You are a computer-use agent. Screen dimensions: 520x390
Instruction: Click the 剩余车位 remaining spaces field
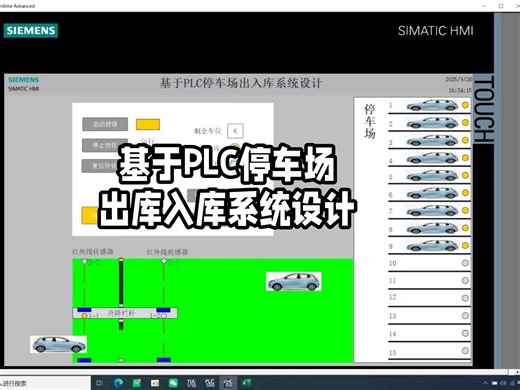(235, 131)
